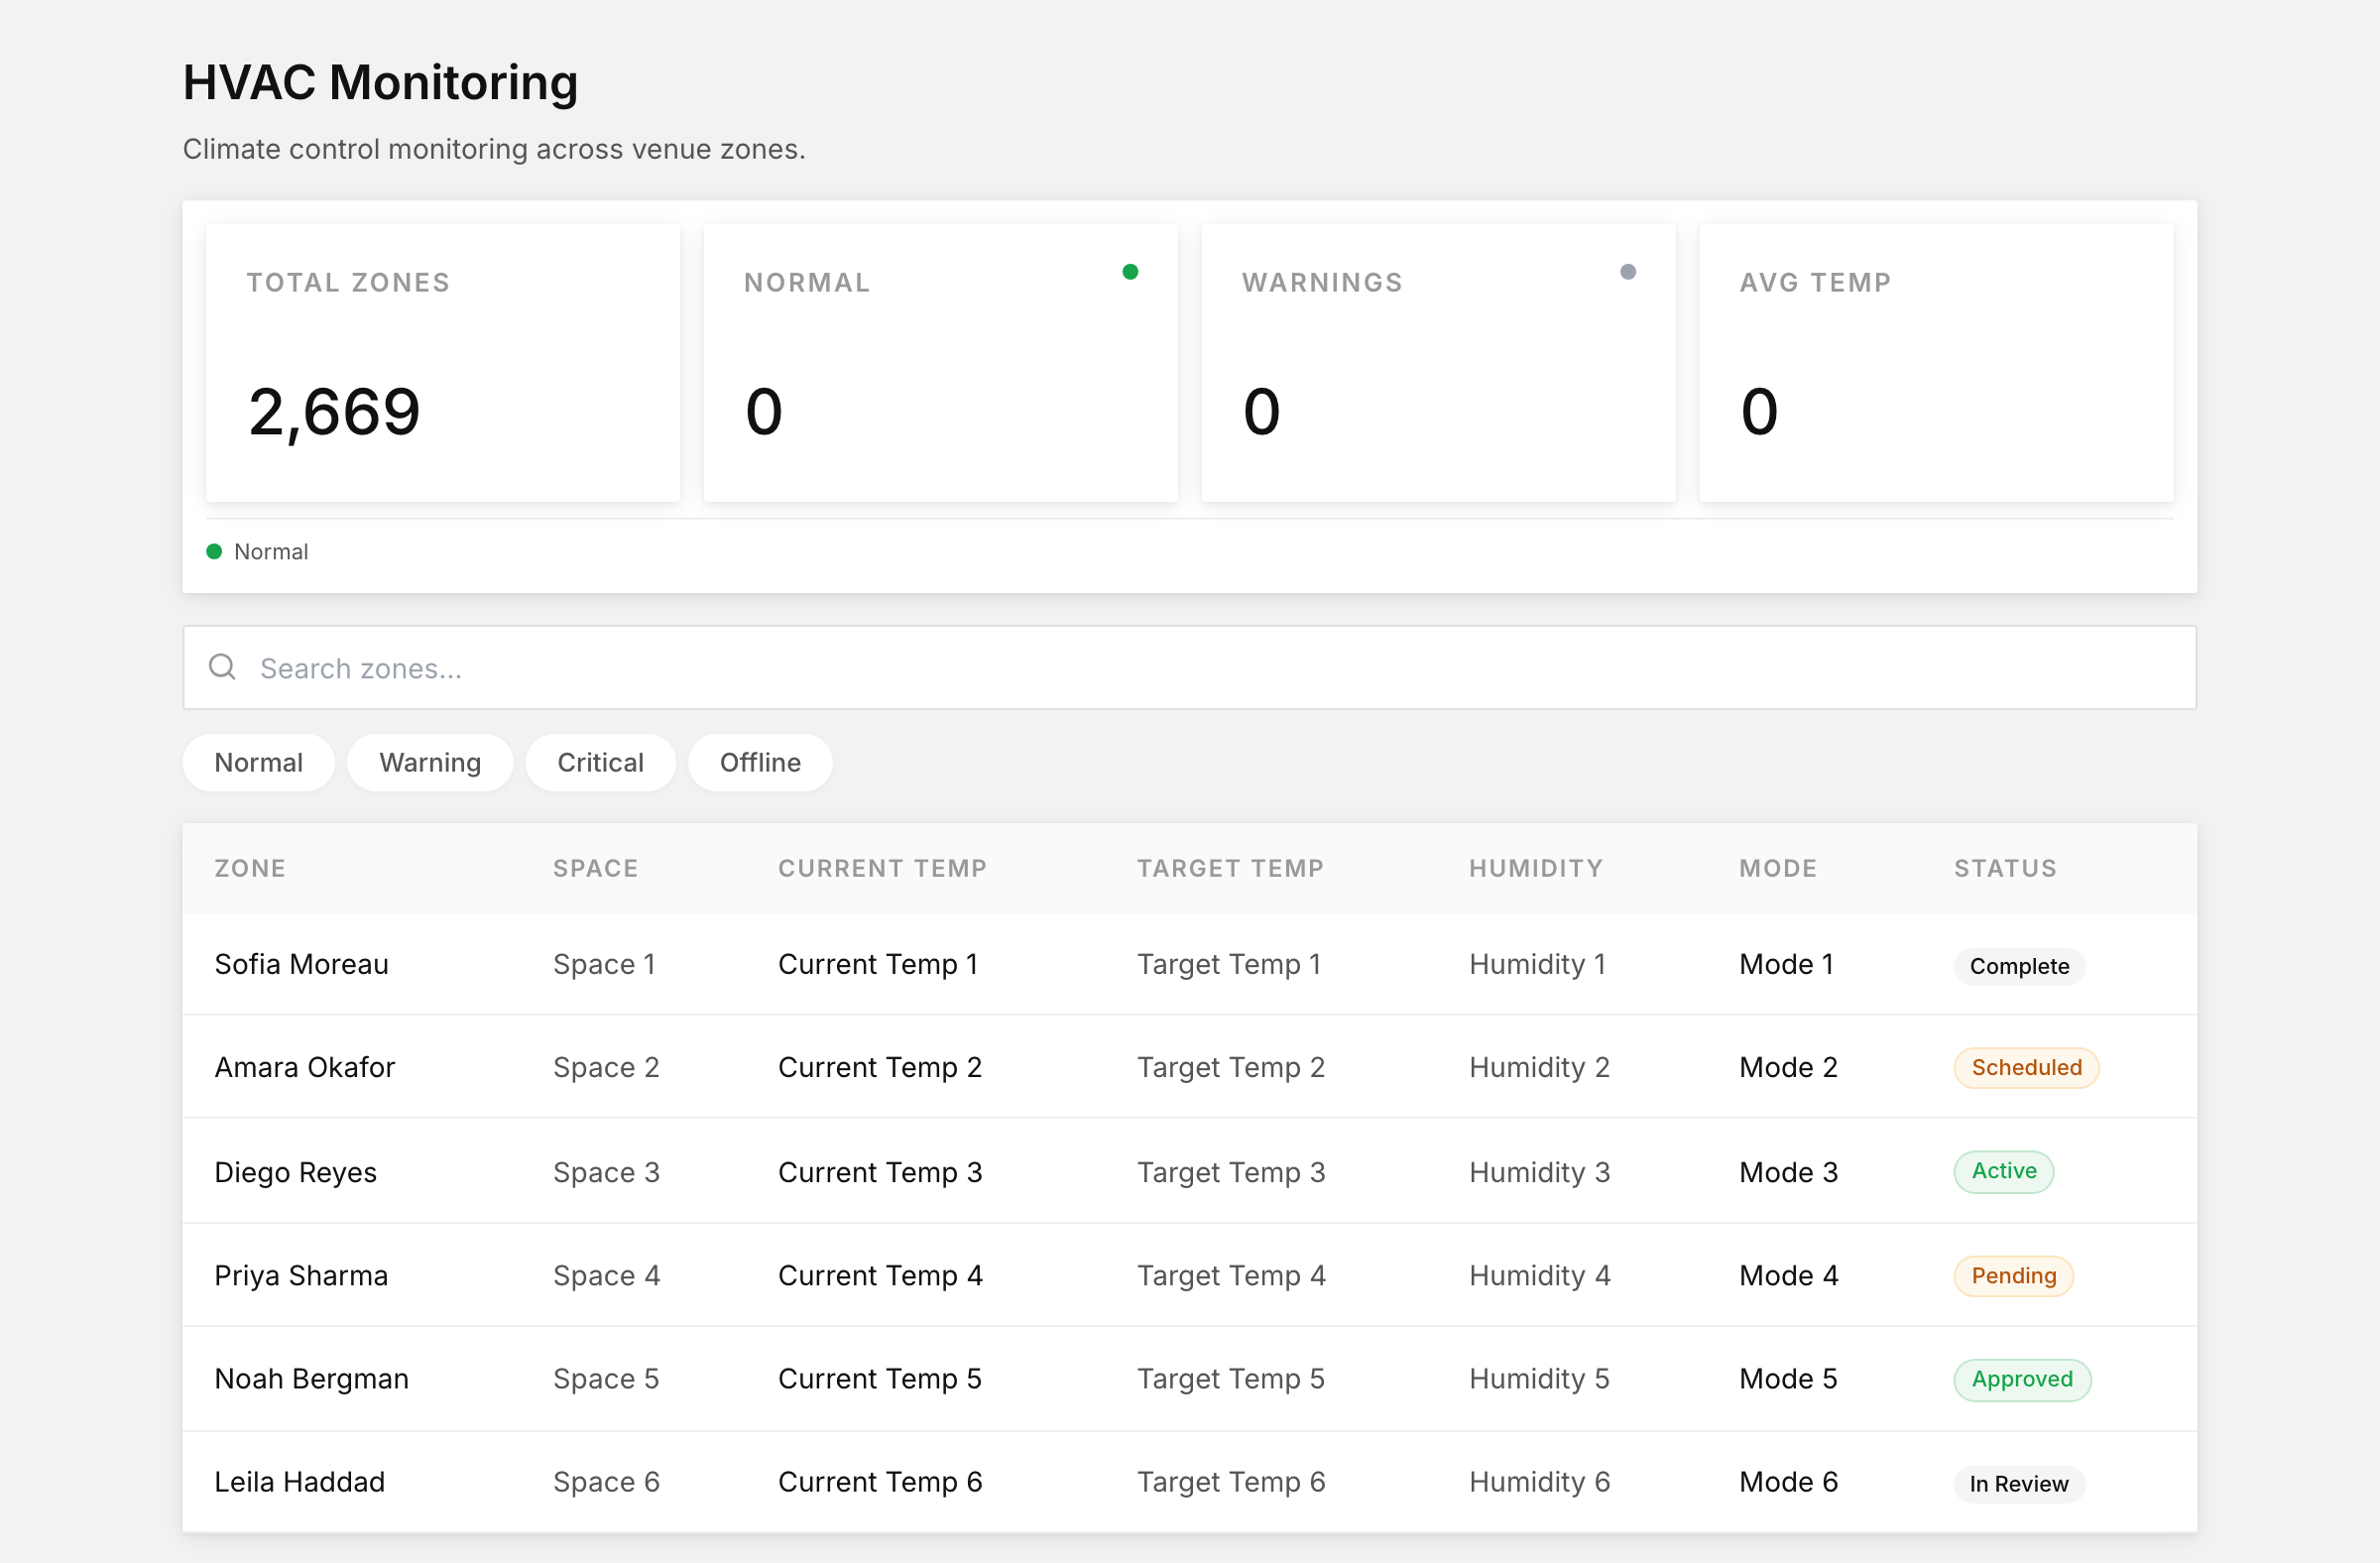Screen dimensions: 2380x1563
Task: Click the gray dot on Warnings card
Action: (1628, 272)
